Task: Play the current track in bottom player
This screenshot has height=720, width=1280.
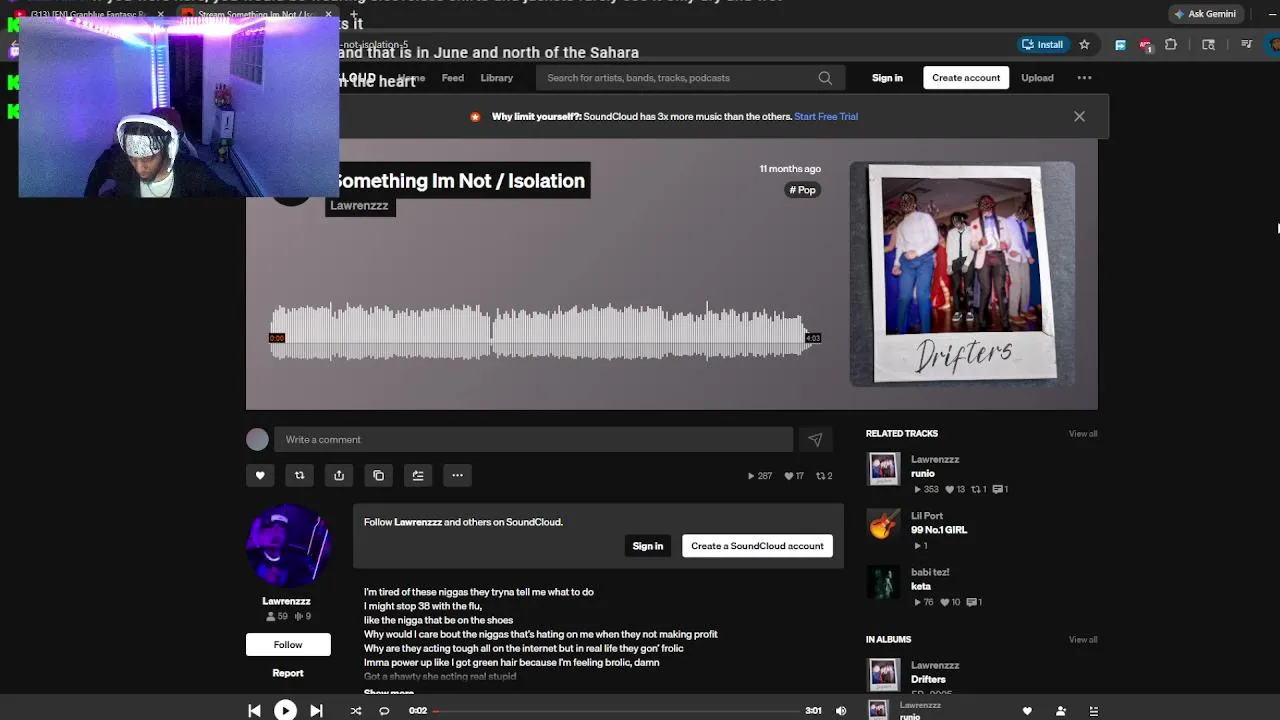Action: point(285,710)
